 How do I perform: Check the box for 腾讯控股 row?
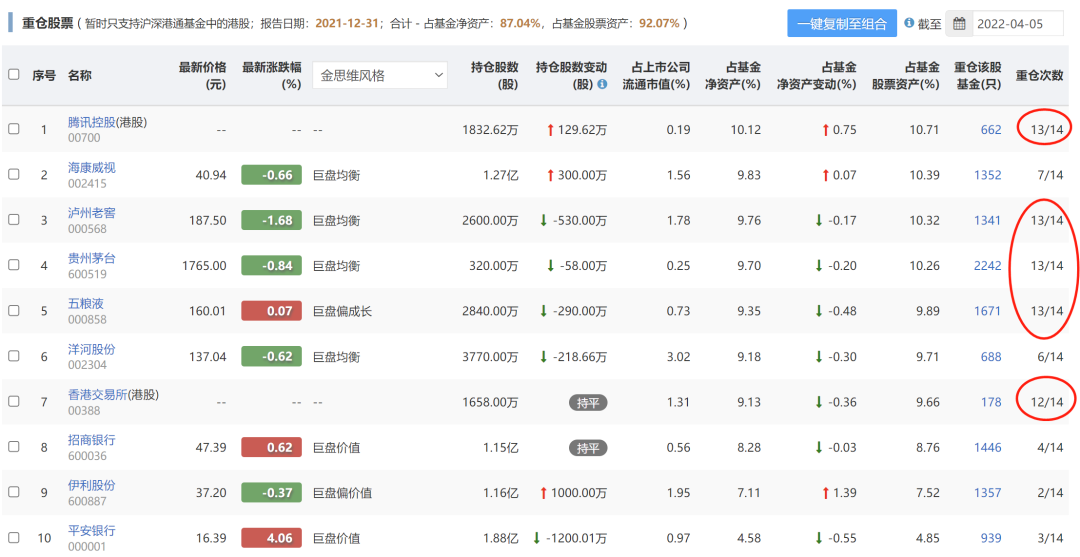(x=14, y=129)
